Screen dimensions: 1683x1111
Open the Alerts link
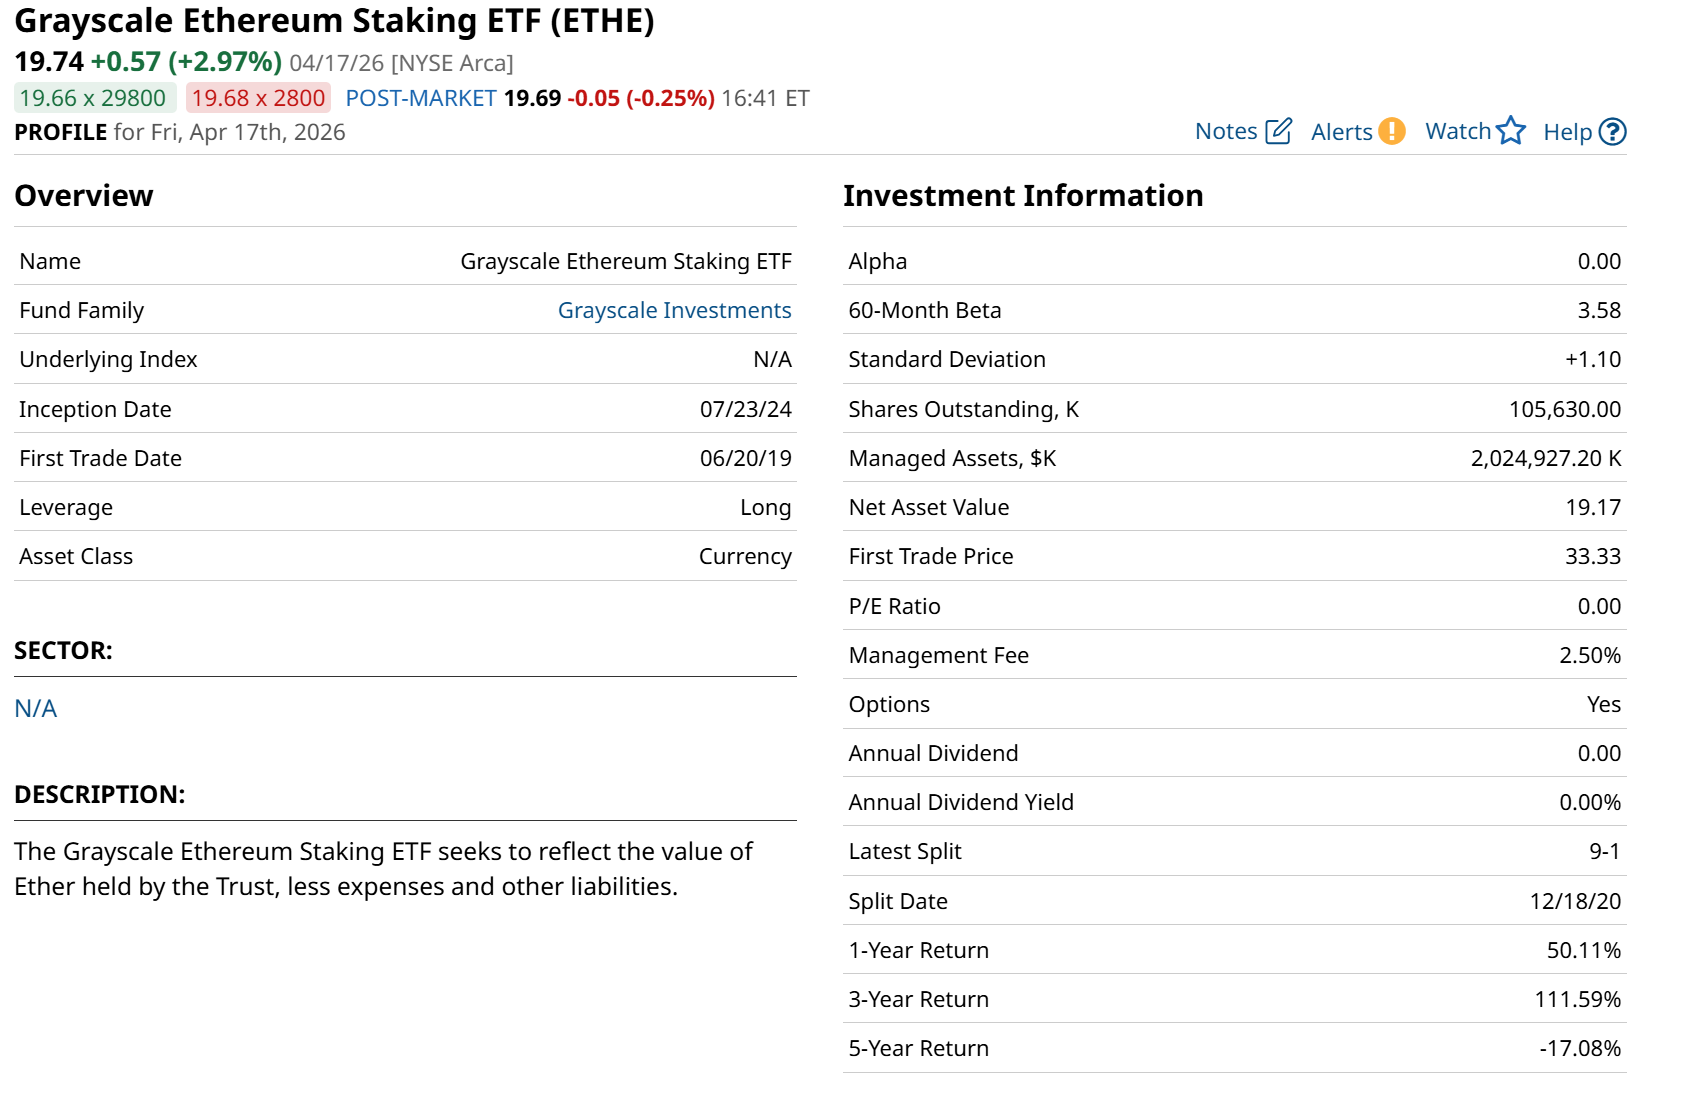(1341, 132)
